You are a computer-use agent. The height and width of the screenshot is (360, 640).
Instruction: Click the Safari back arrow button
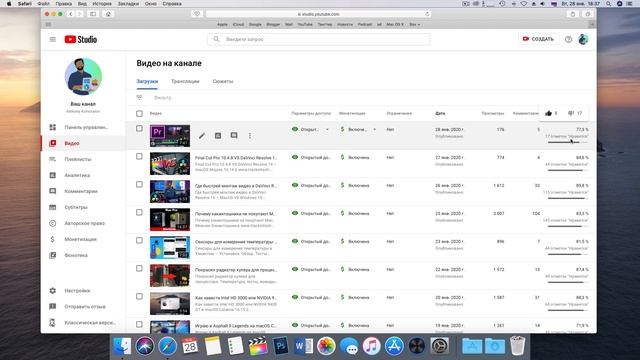coord(71,14)
